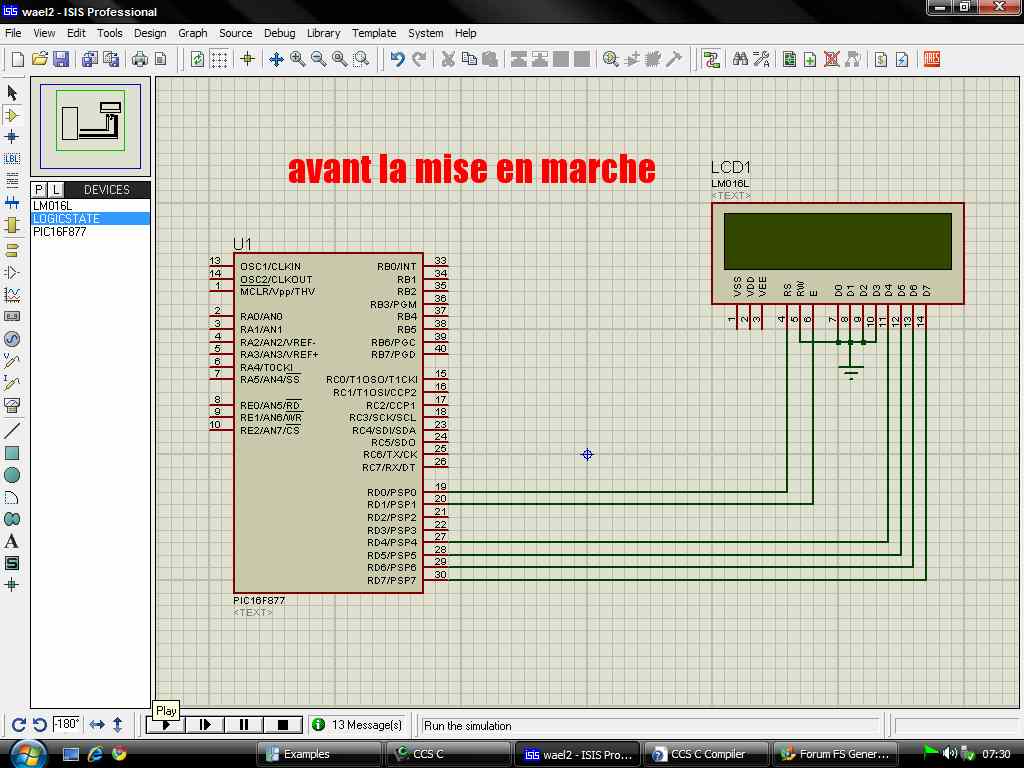Toggle the wire autorouter icon
The image size is (1024, 768).
pyautogui.click(x=711, y=59)
